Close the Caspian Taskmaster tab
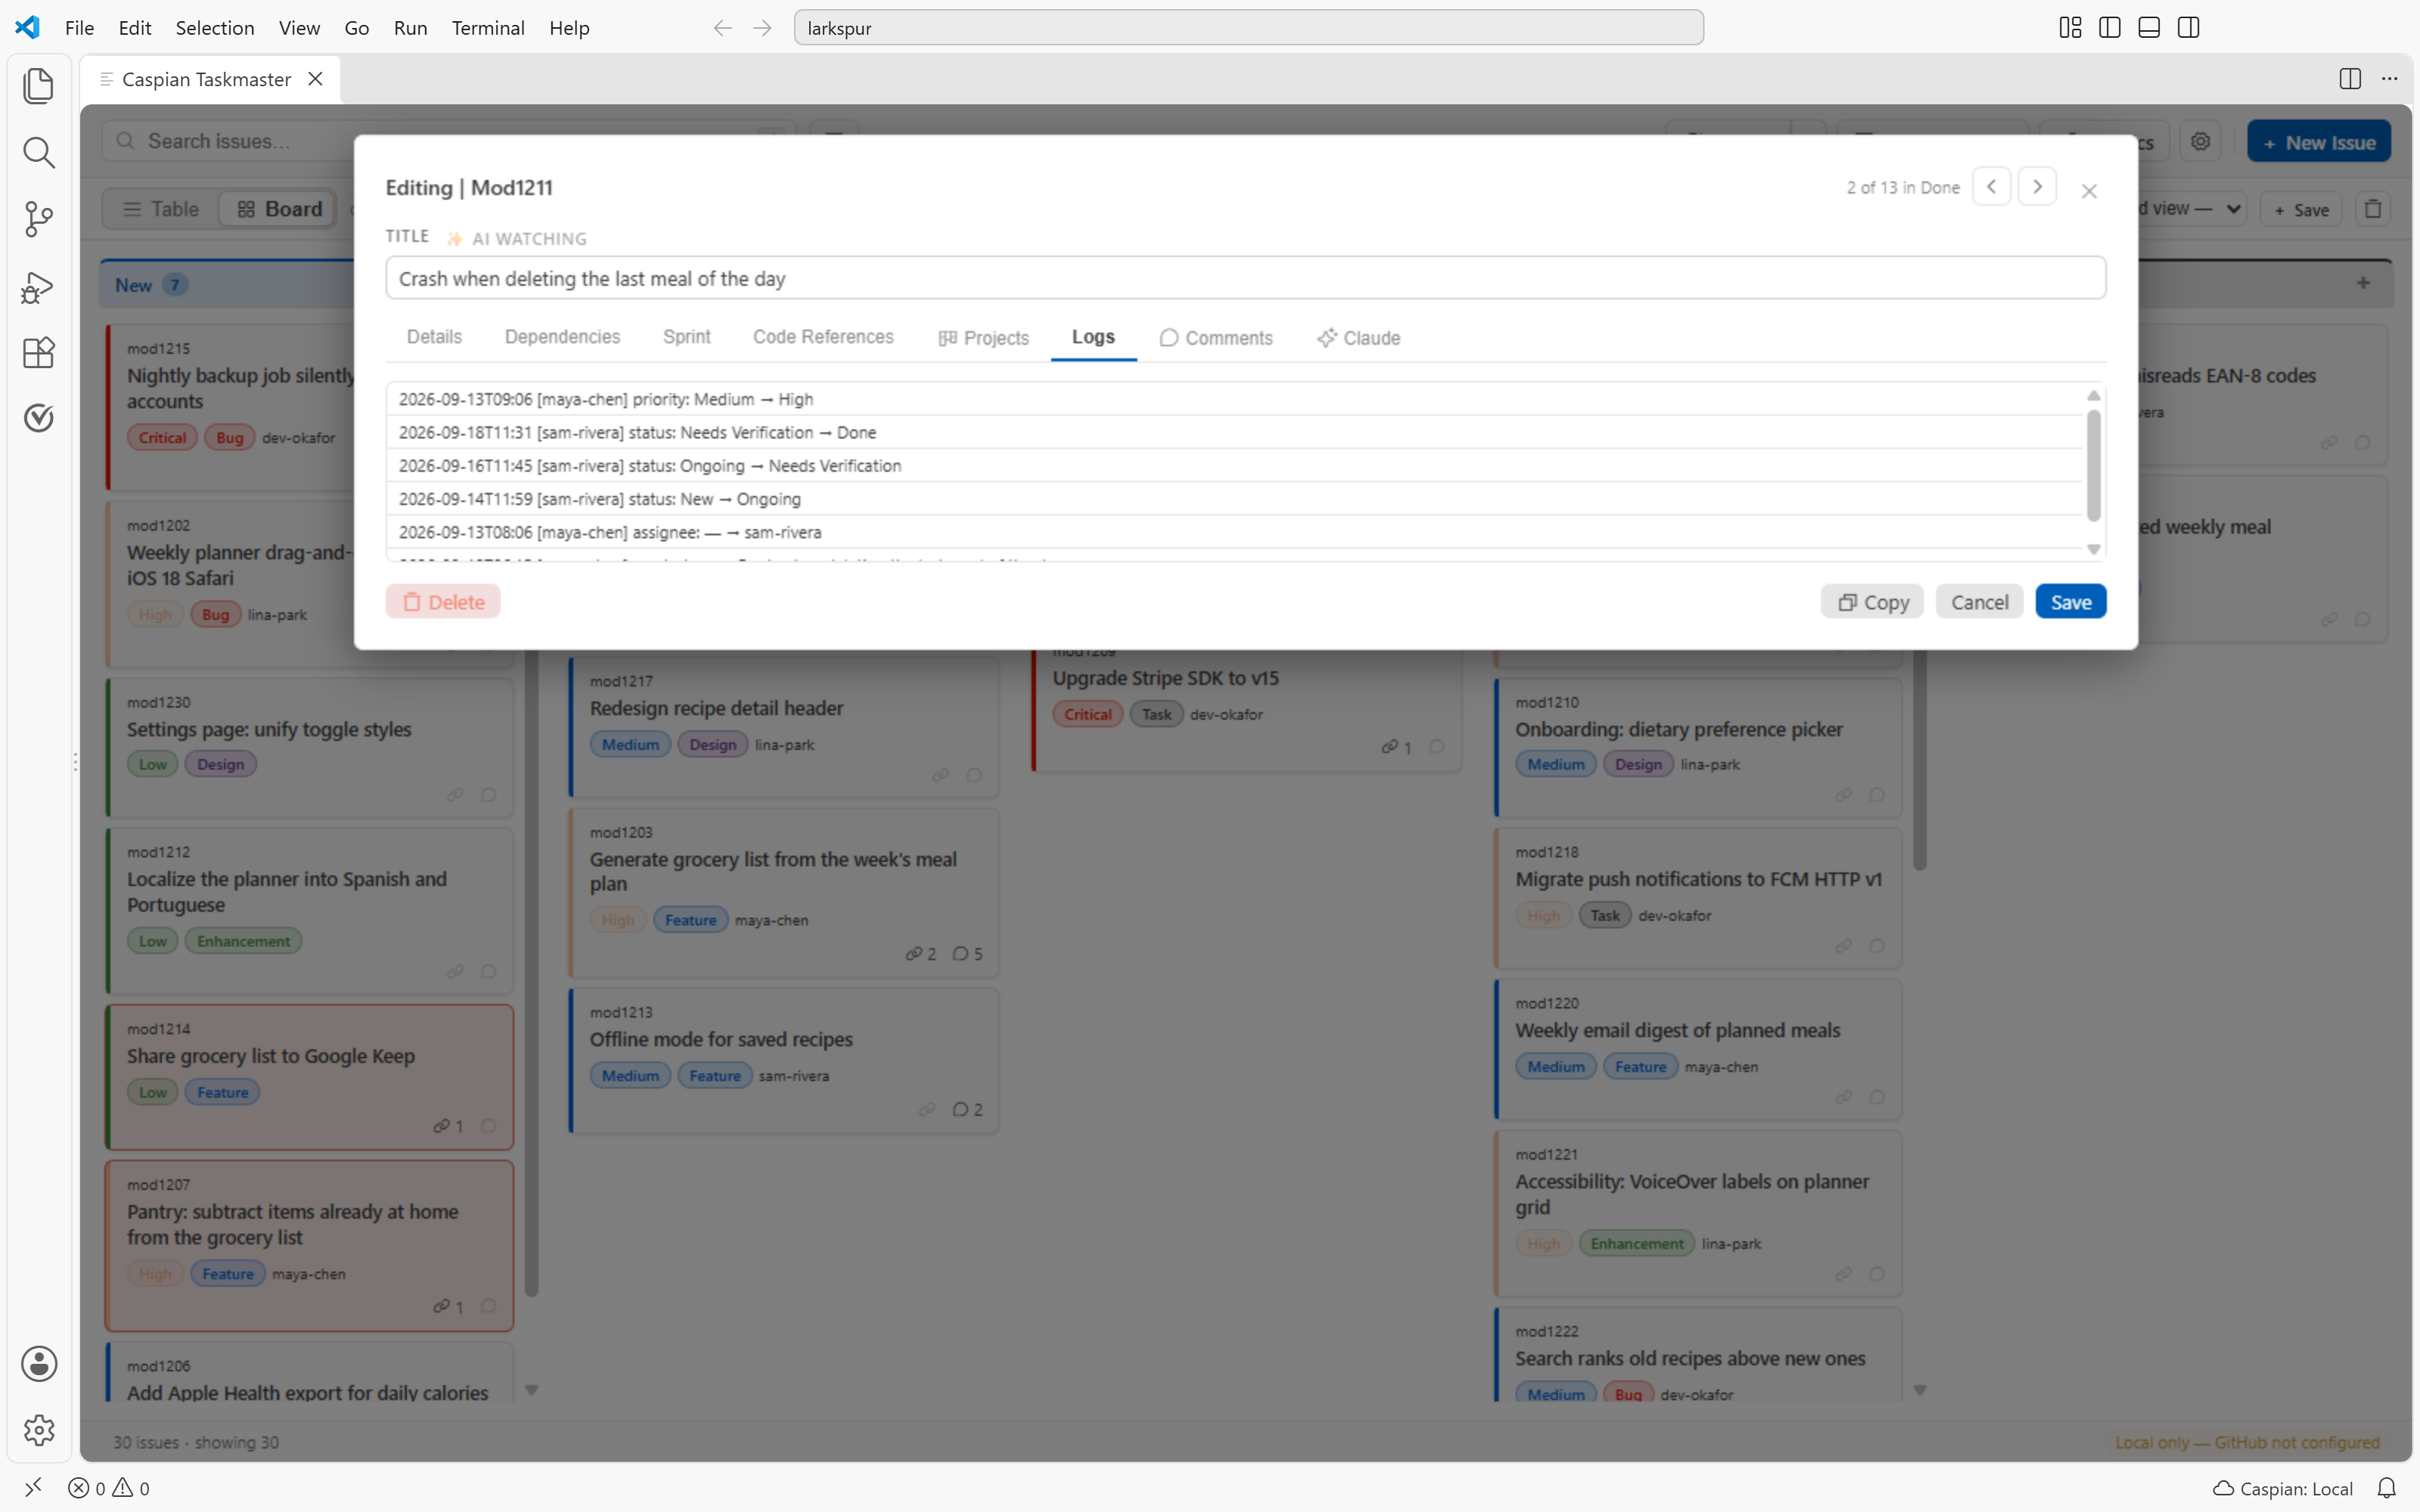 coord(315,79)
